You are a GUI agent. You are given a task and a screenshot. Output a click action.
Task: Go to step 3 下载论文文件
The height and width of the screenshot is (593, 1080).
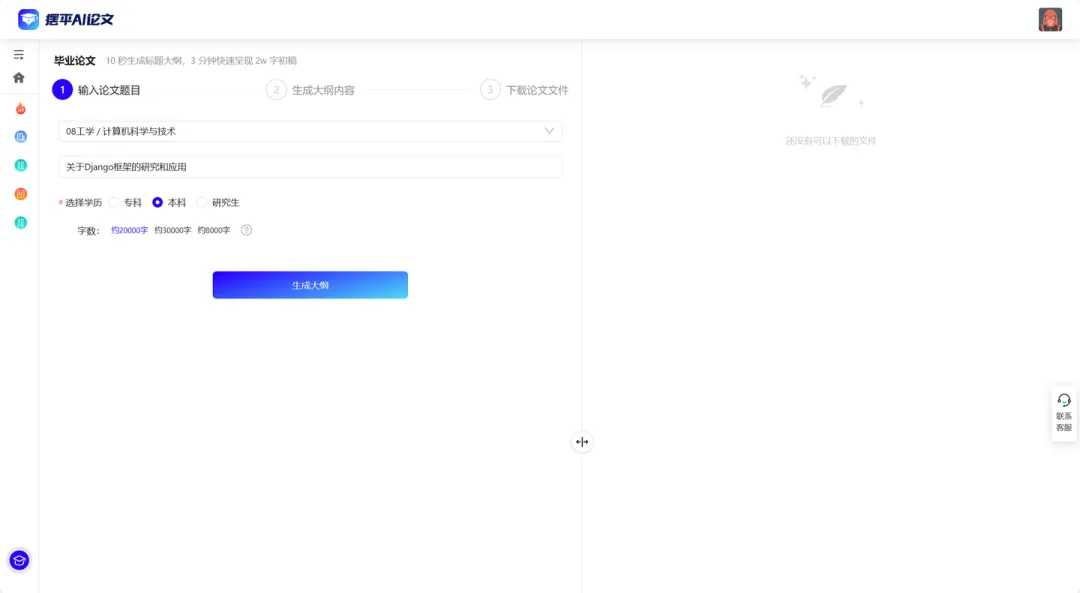coord(525,90)
